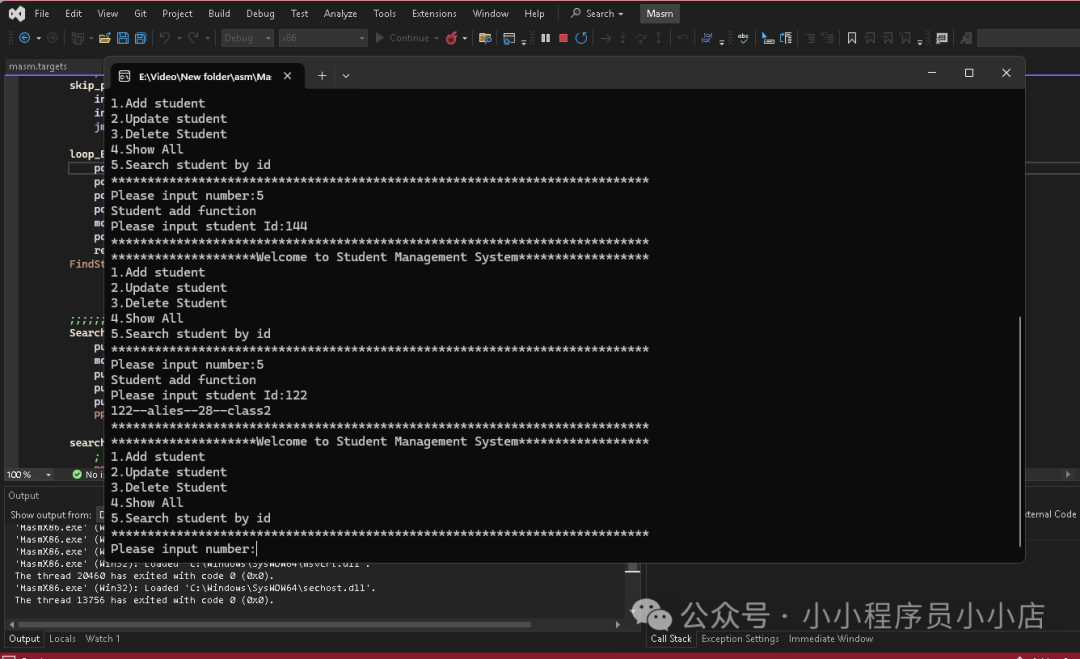1080x659 pixels.
Task: Open the View menu
Action: tap(107, 13)
